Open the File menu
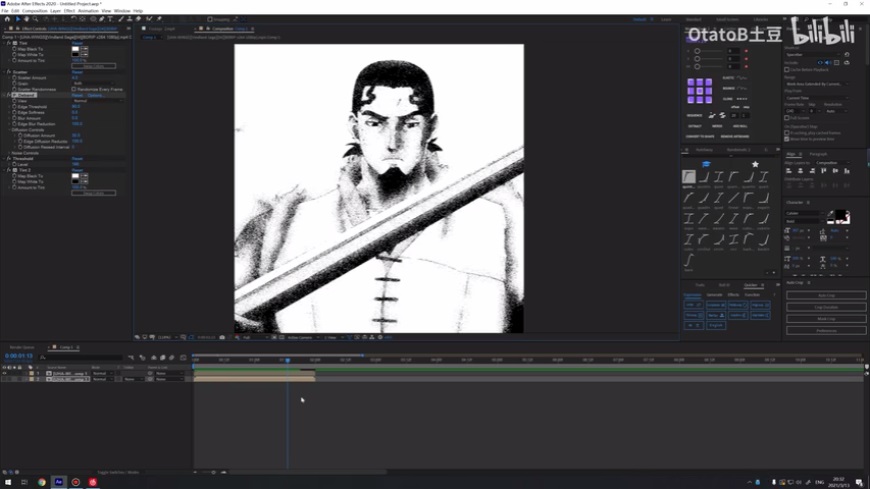The image size is (870, 489). click(5, 11)
